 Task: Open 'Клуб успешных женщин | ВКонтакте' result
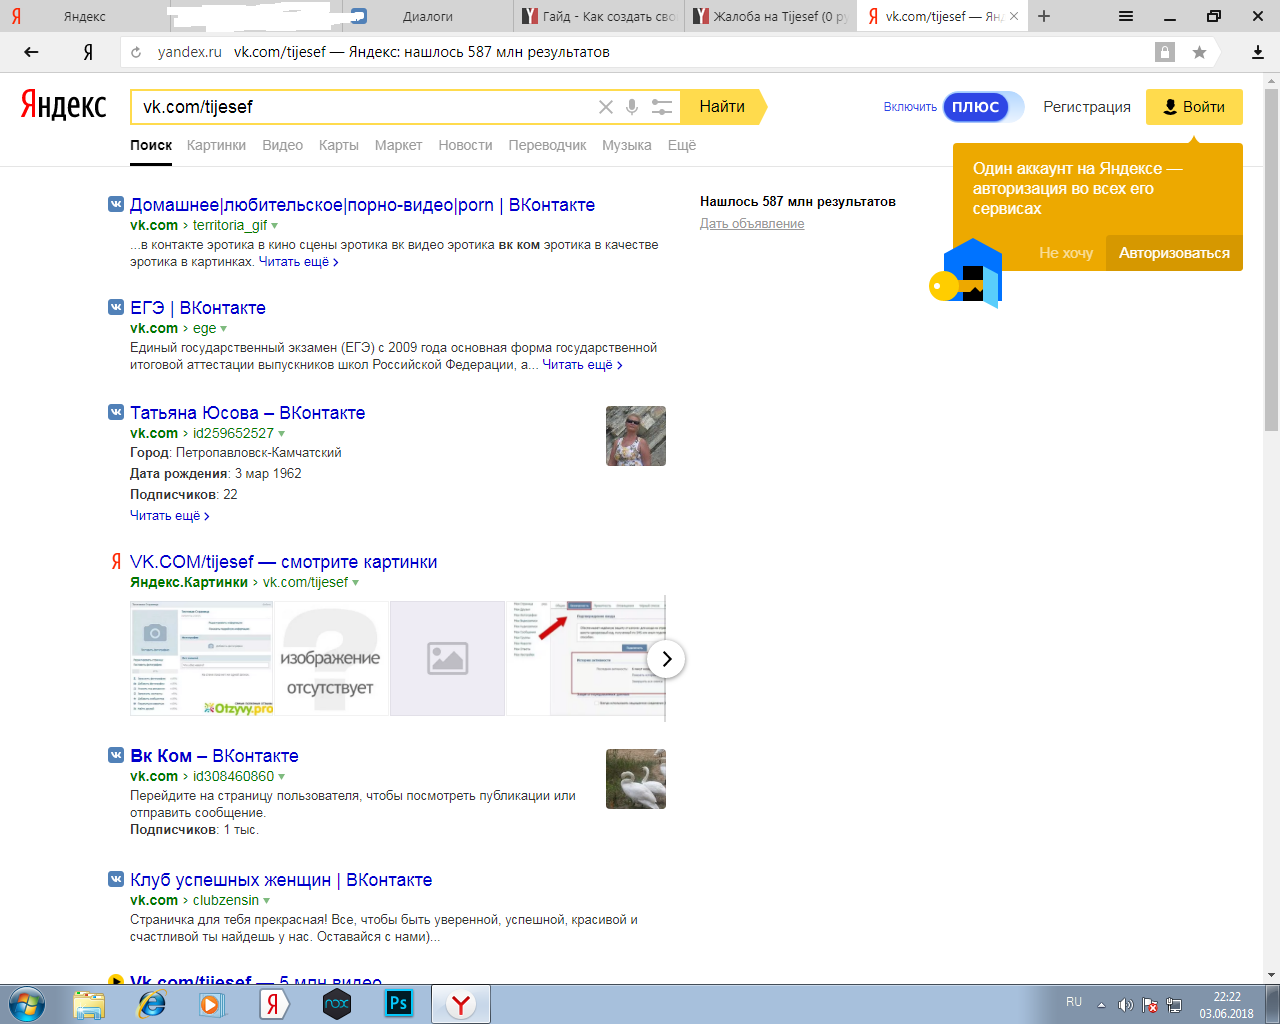(281, 880)
